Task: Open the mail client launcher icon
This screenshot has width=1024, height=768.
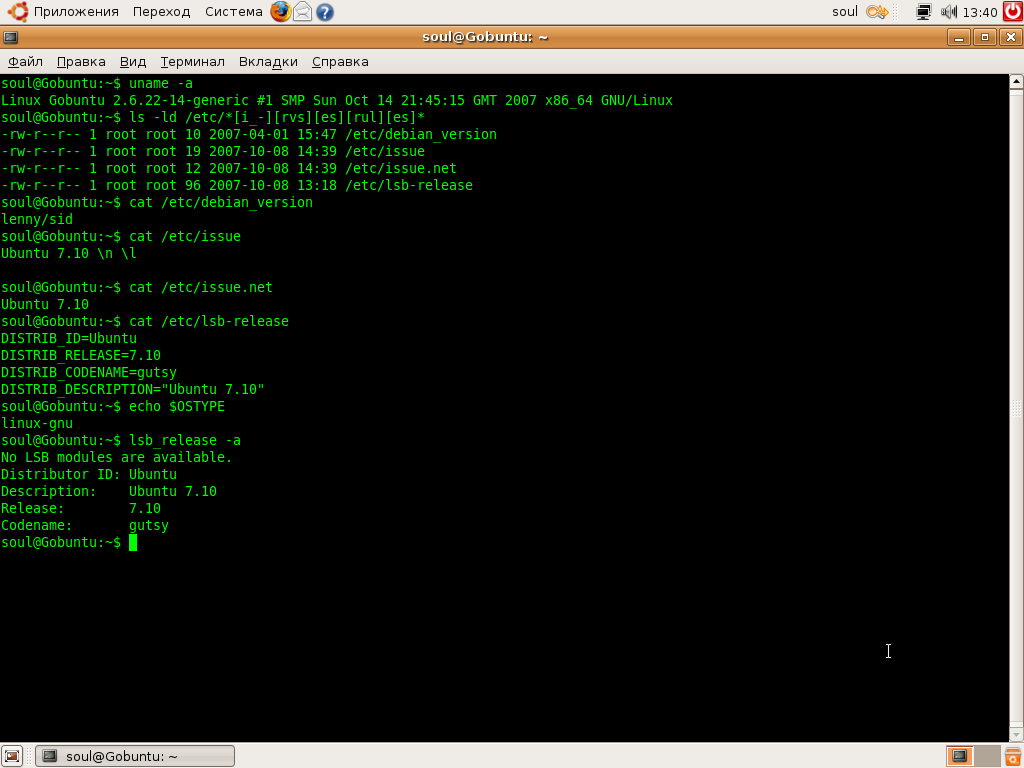Action: (302, 11)
